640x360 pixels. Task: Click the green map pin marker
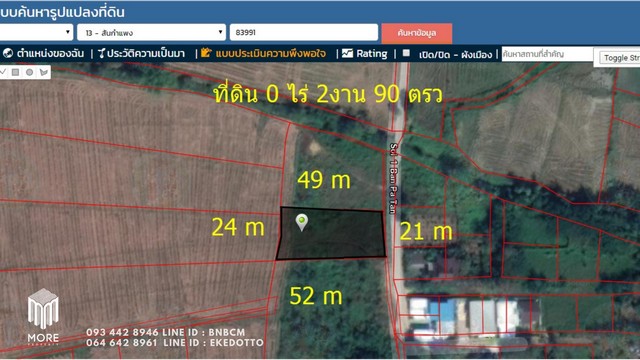click(x=302, y=222)
